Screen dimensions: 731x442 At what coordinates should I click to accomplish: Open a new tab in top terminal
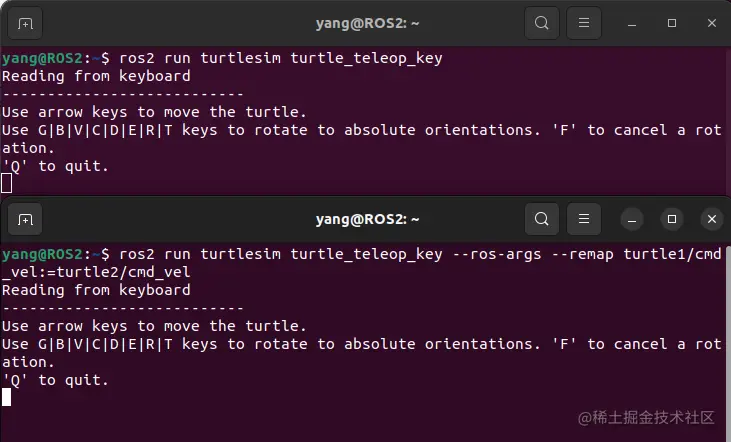pos(25,22)
